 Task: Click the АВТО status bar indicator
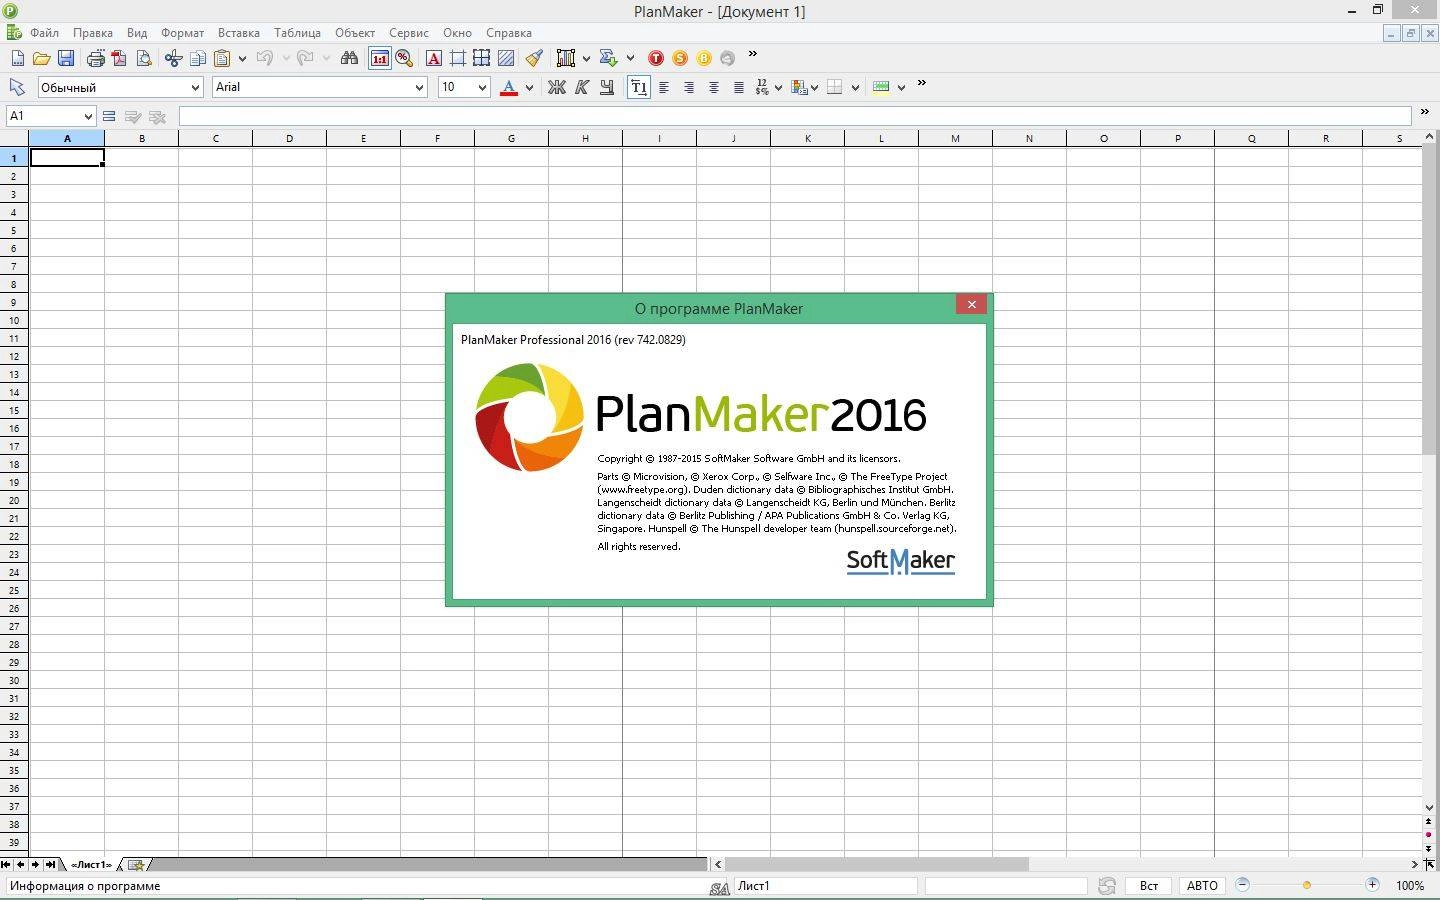point(1202,886)
